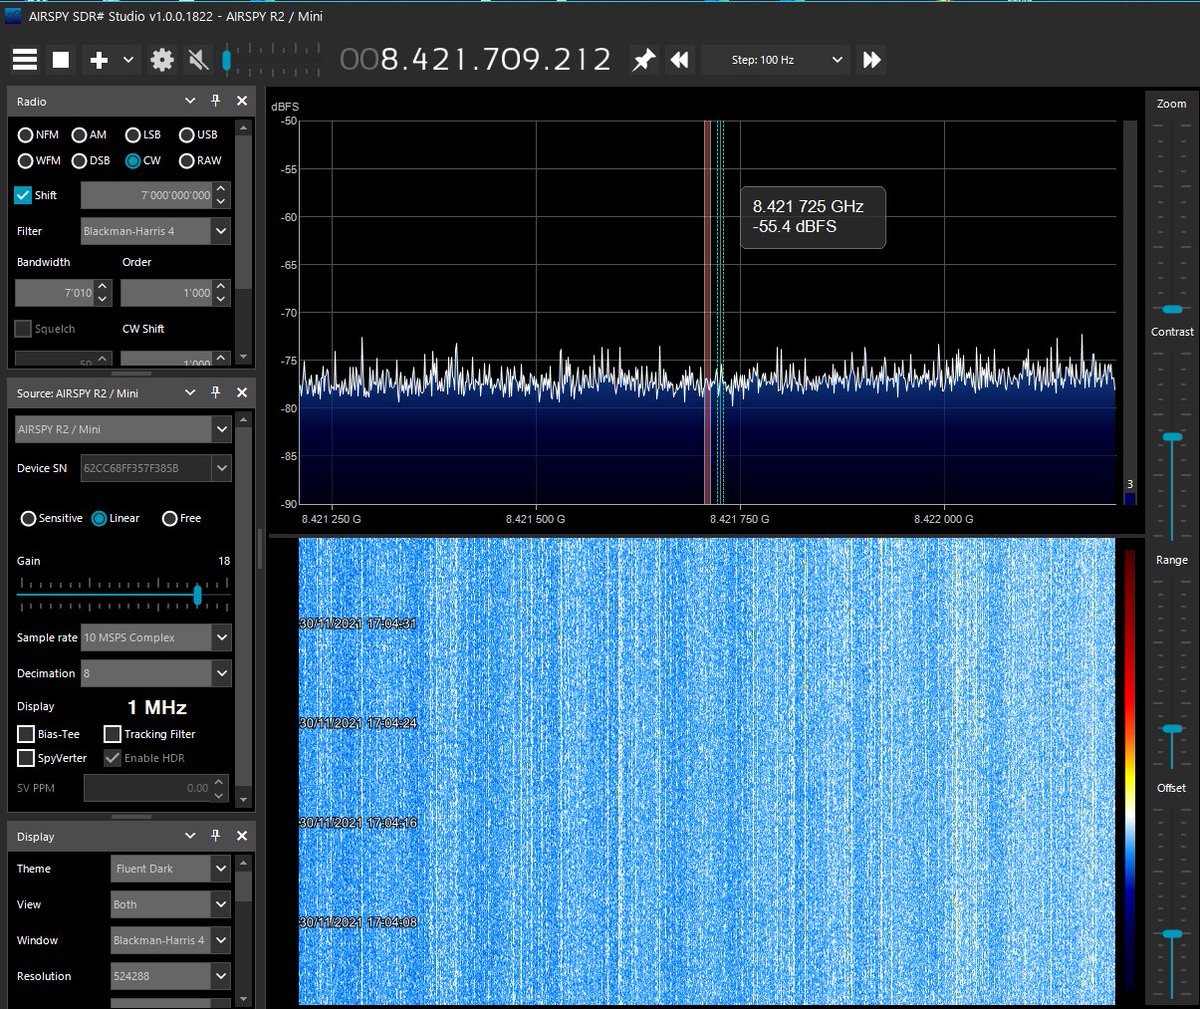Uncheck the Shift checkbox
Image resolution: width=1200 pixels, height=1009 pixels.
click(23, 195)
